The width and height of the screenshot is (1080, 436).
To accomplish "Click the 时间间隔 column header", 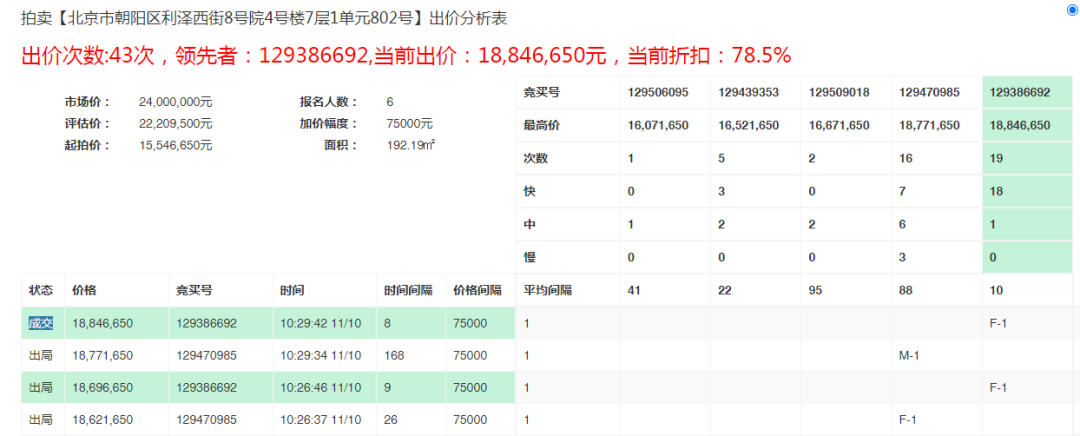I will pos(407,290).
